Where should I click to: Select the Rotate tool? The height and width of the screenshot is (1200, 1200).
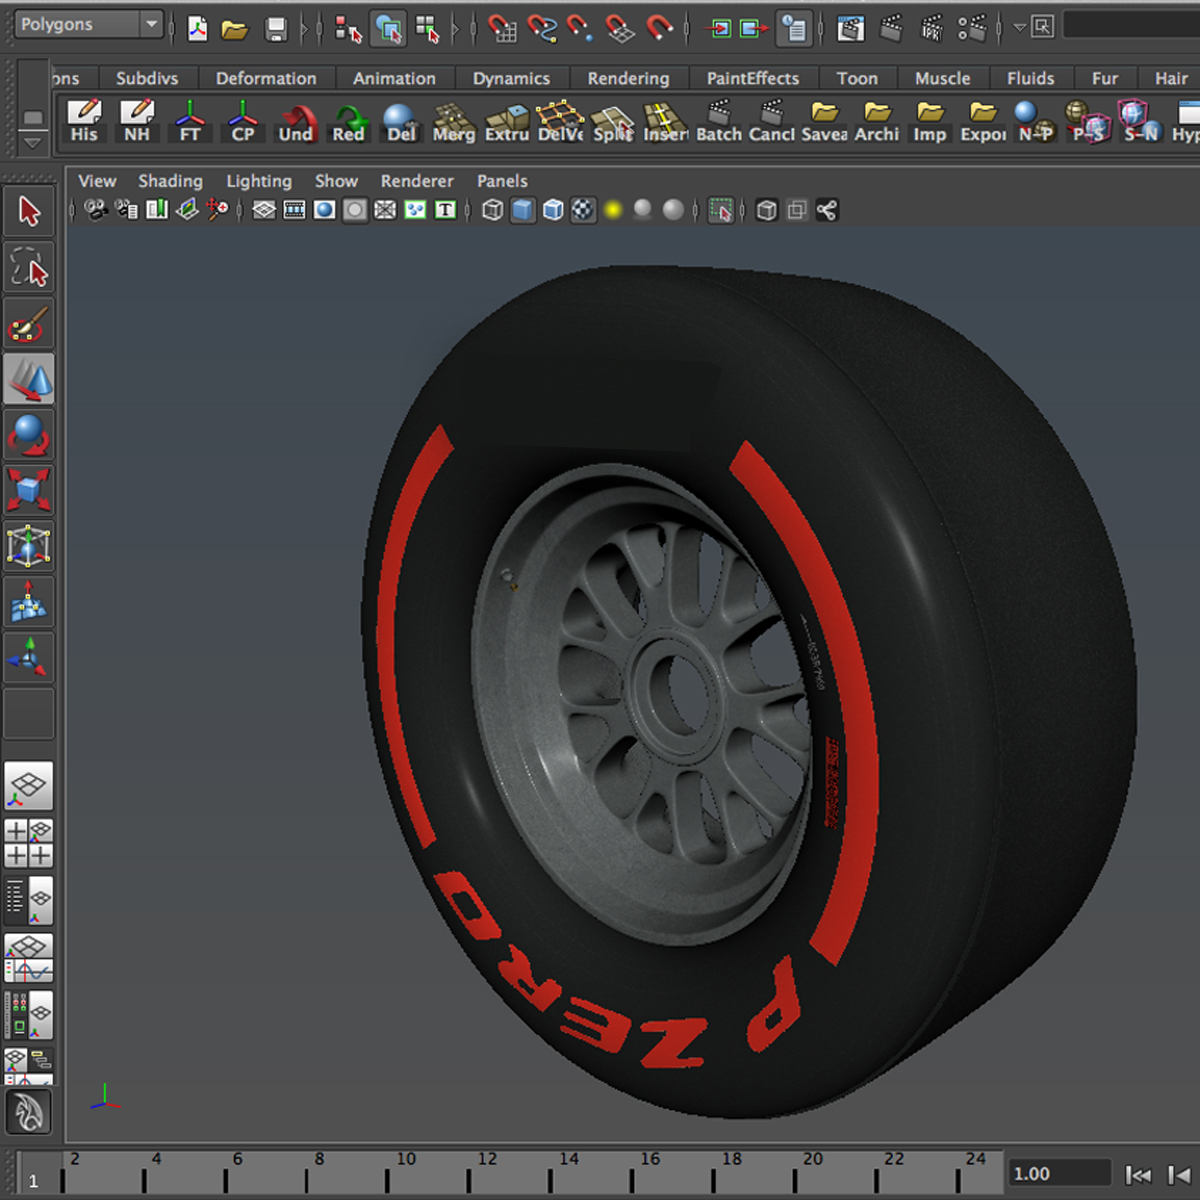pyautogui.click(x=29, y=435)
